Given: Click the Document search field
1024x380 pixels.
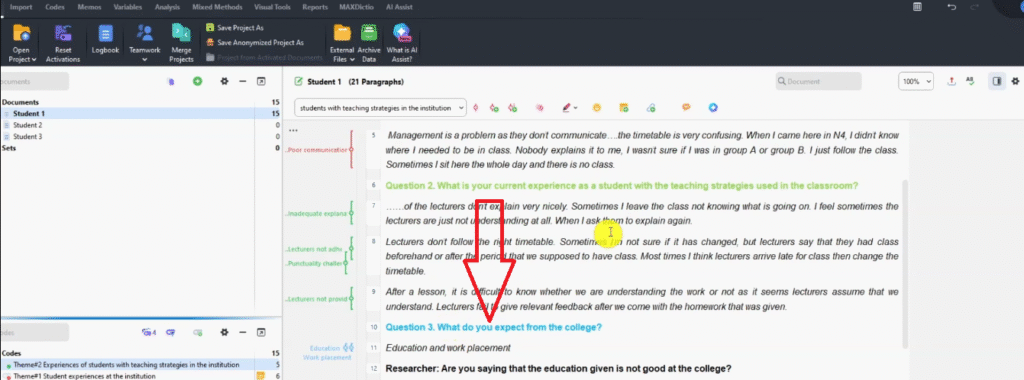Looking at the screenshot, I should [x=818, y=81].
